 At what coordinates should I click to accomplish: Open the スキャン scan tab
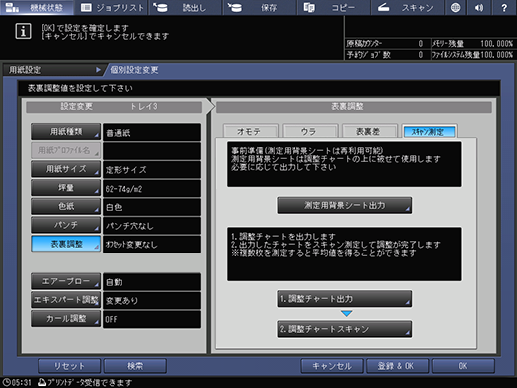click(x=407, y=7)
